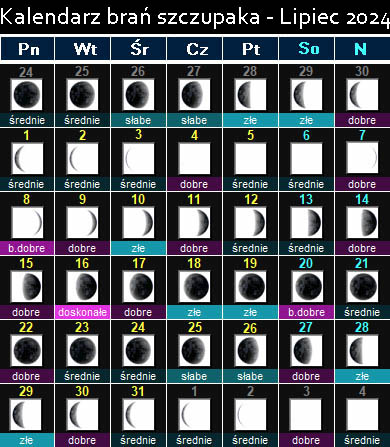
Task: Select the moon icon under yellow date 26
Action: pyautogui.click(x=250, y=350)
